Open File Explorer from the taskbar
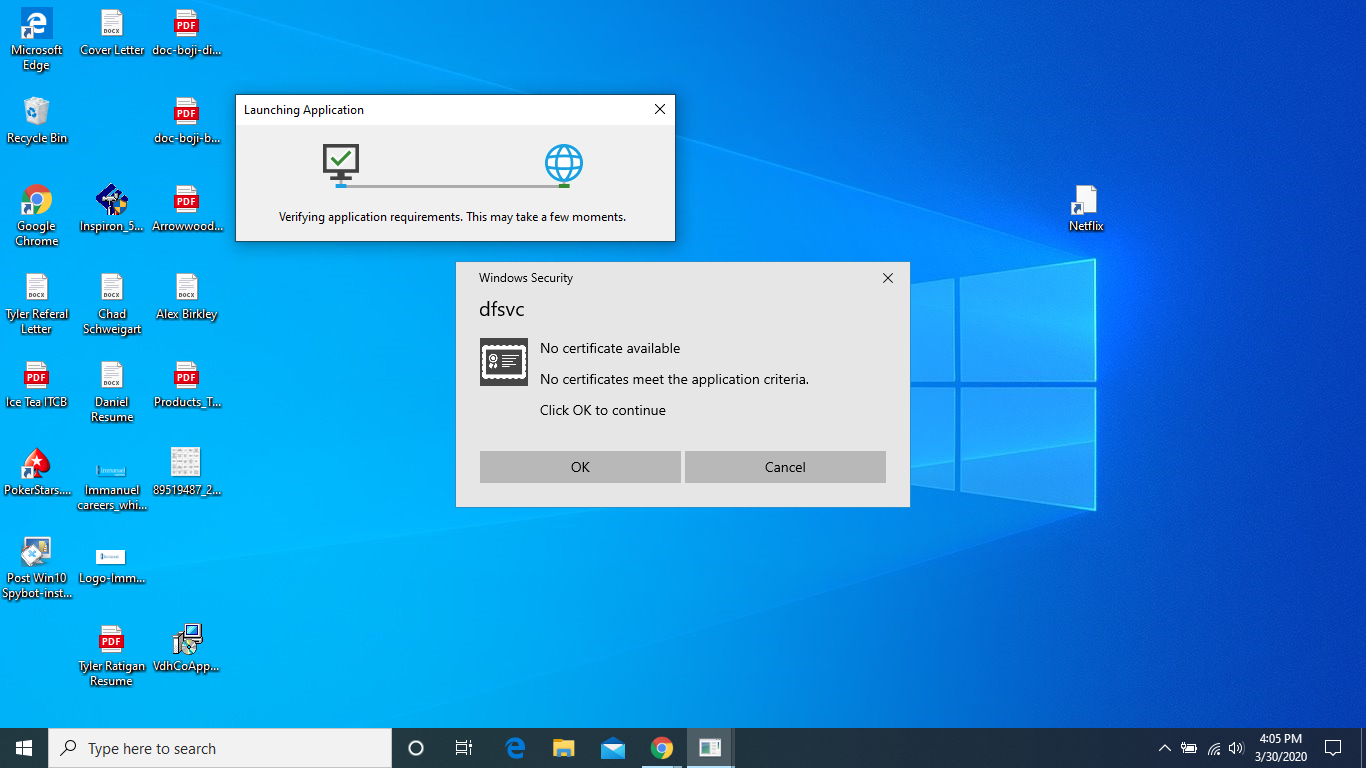 coord(564,748)
